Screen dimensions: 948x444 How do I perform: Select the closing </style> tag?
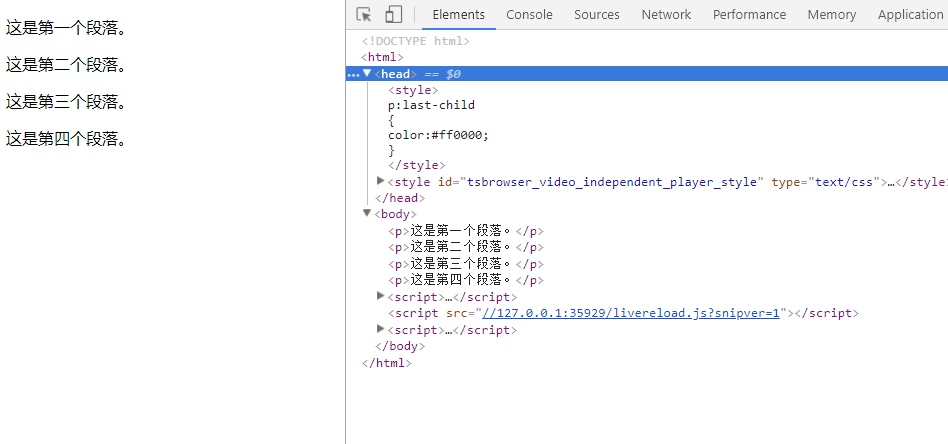pos(417,165)
